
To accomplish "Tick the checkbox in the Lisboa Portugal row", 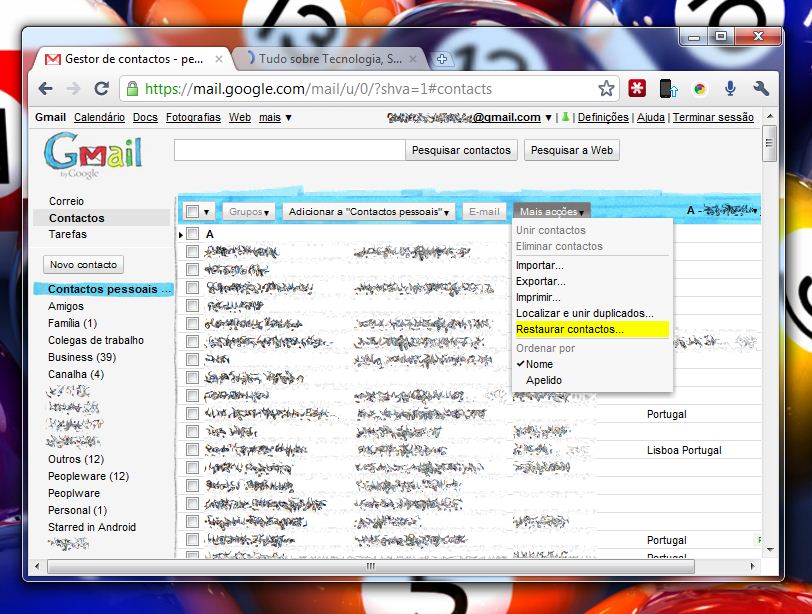I will (192, 449).
